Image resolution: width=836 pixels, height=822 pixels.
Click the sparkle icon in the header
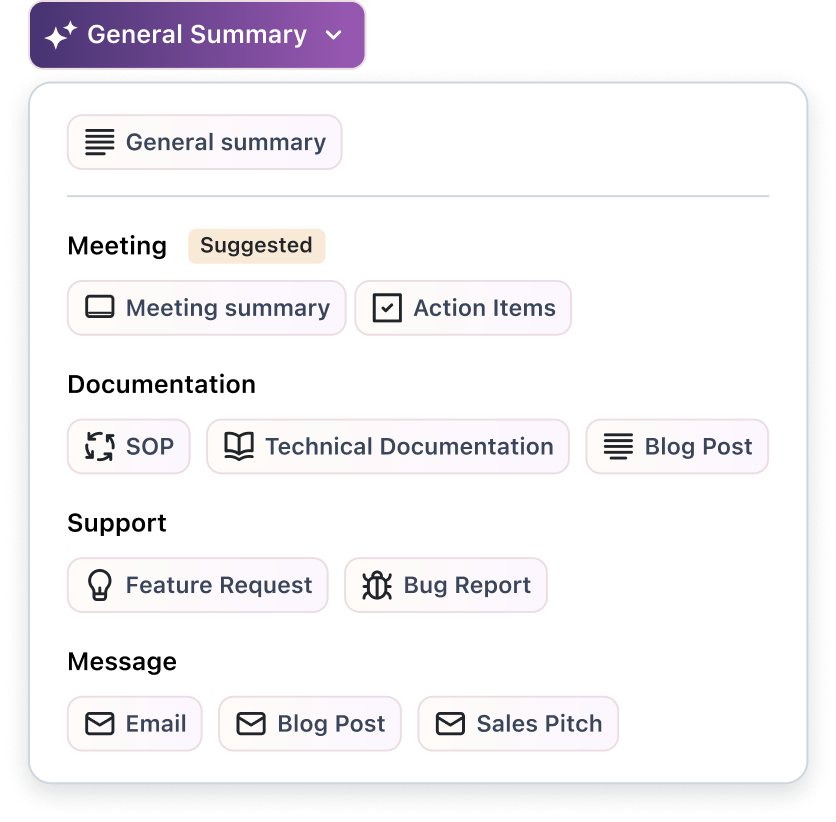pyautogui.click(x=60, y=35)
